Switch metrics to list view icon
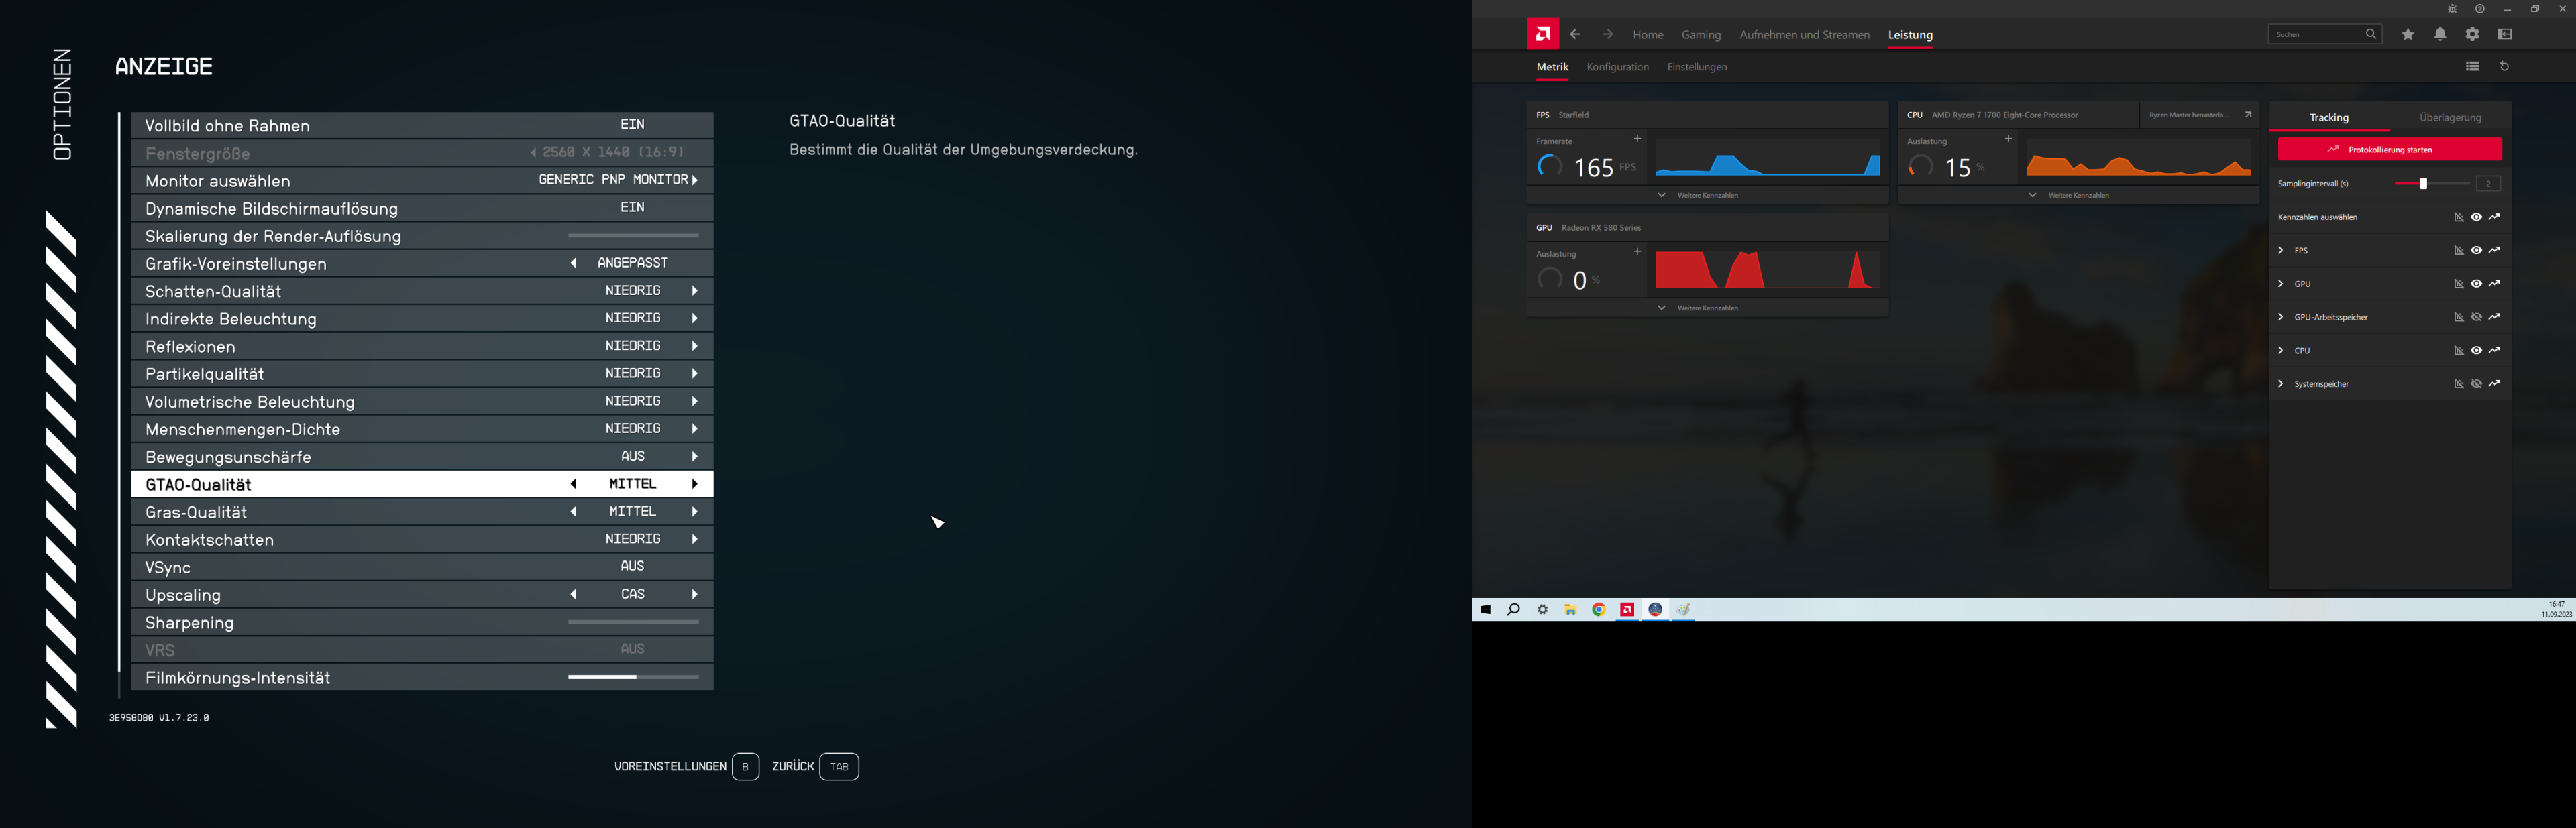 point(2472,67)
